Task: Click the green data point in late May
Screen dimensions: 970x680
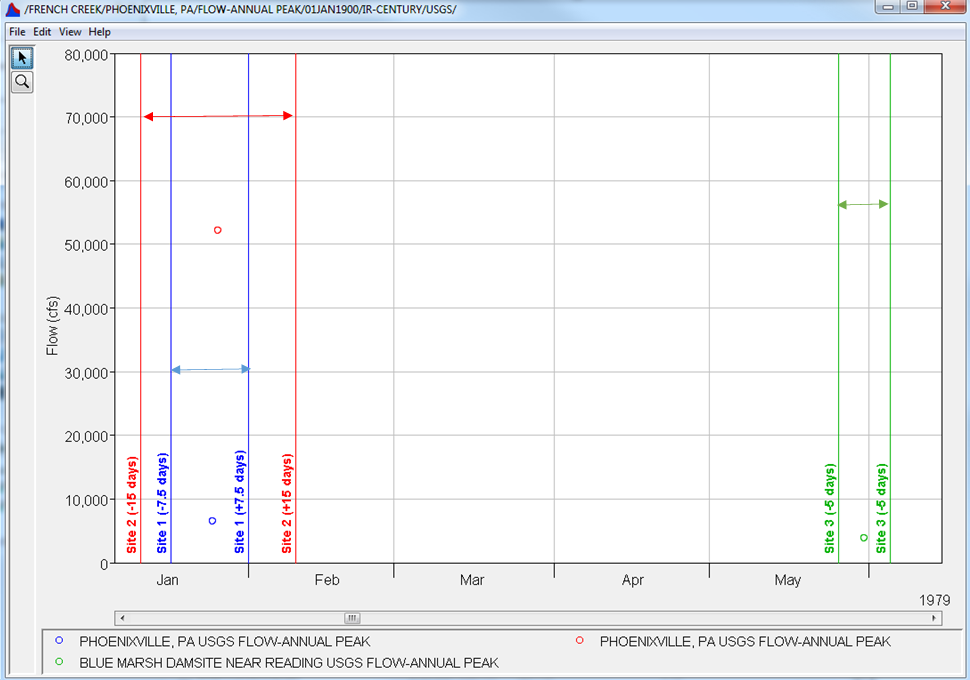Action: pos(864,538)
